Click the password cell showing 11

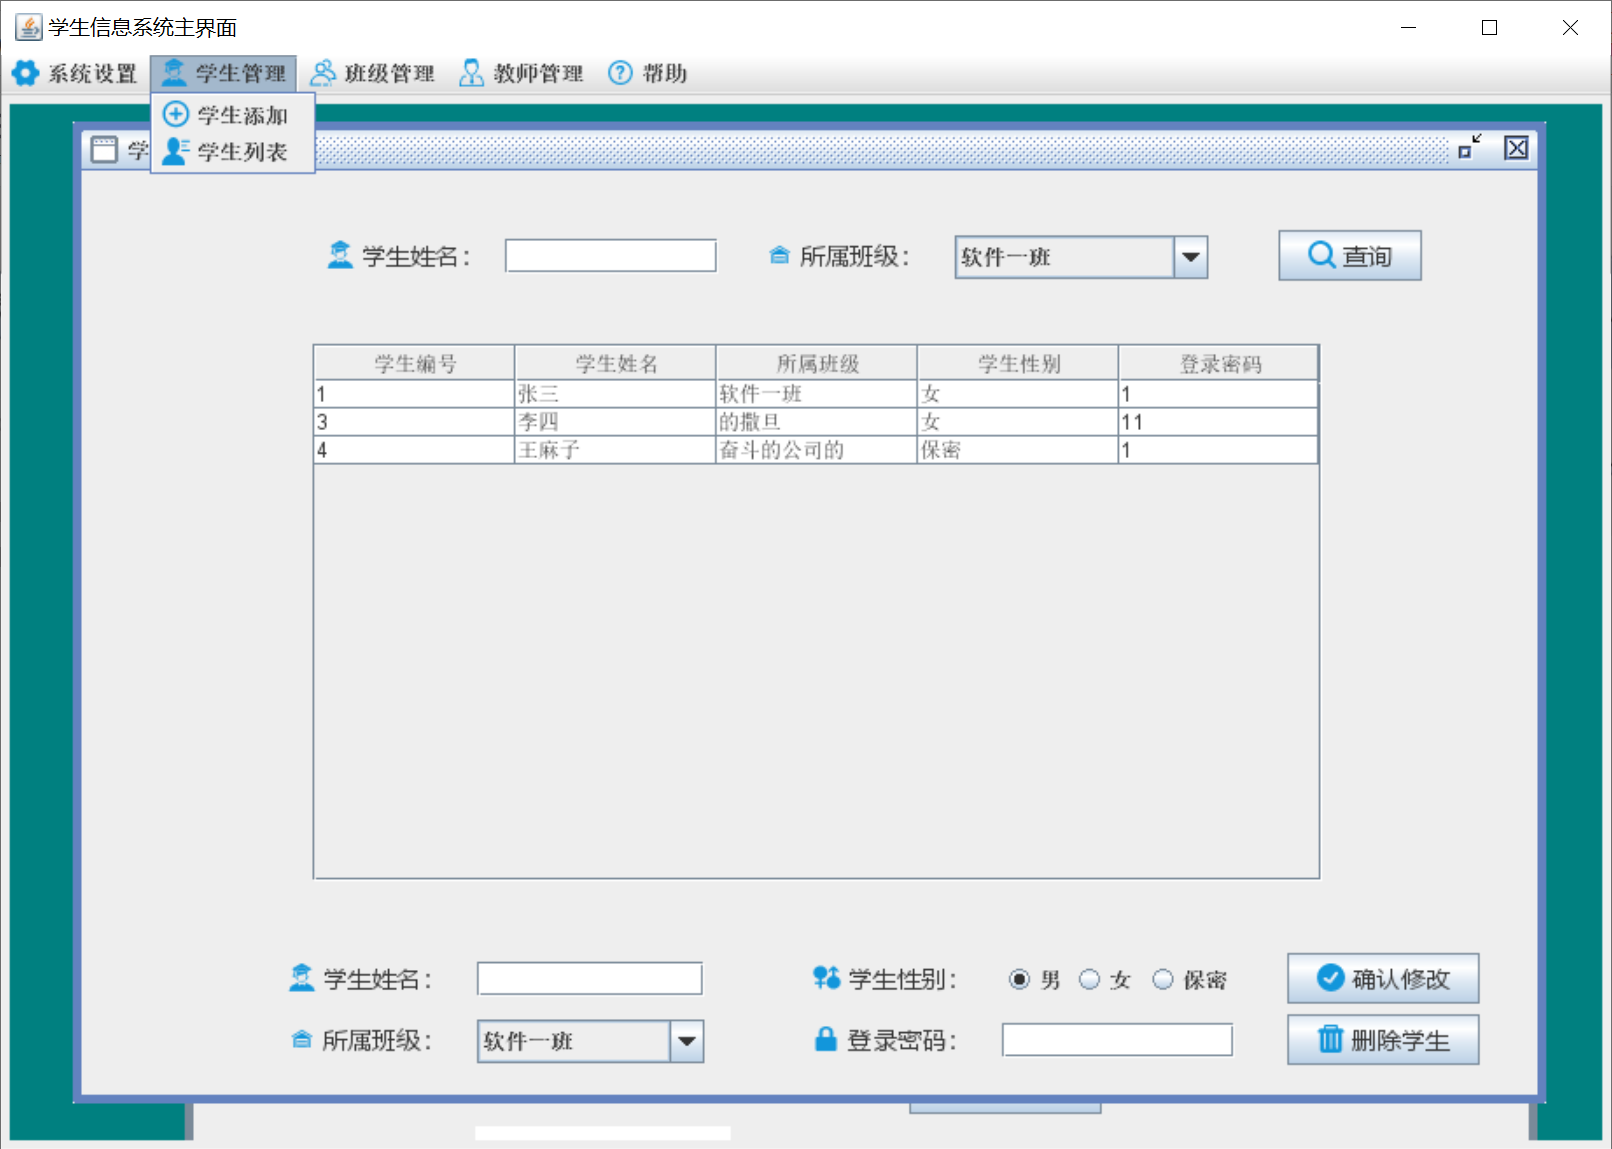(x=1218, y=422)
